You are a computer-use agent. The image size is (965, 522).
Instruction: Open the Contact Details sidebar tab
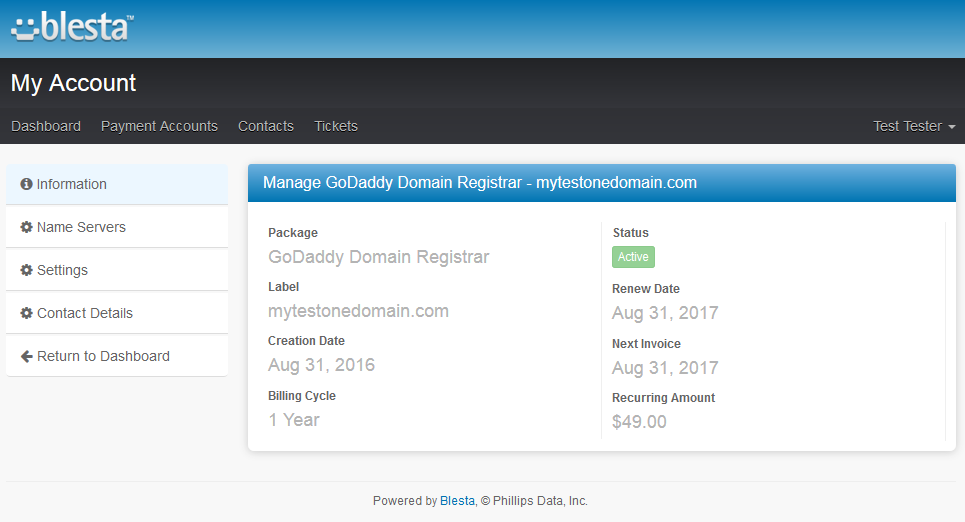click(x=117, y=313)
